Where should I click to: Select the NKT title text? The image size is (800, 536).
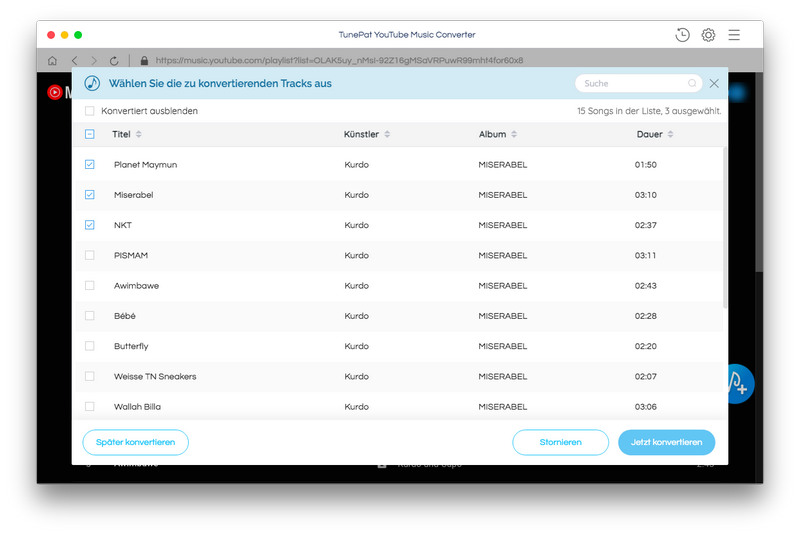[123, 225]
